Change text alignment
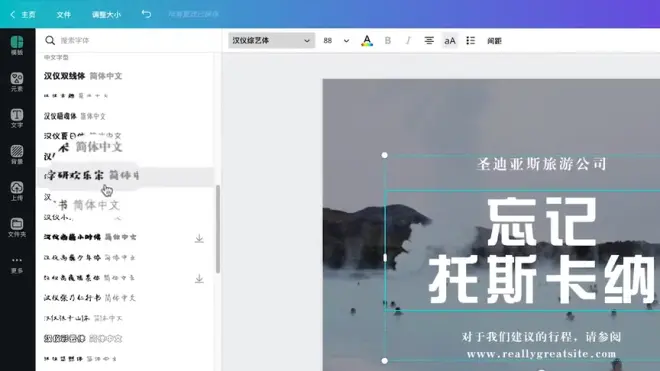The height and width of the screenshot is (371, 660). (x=429, y=41)
